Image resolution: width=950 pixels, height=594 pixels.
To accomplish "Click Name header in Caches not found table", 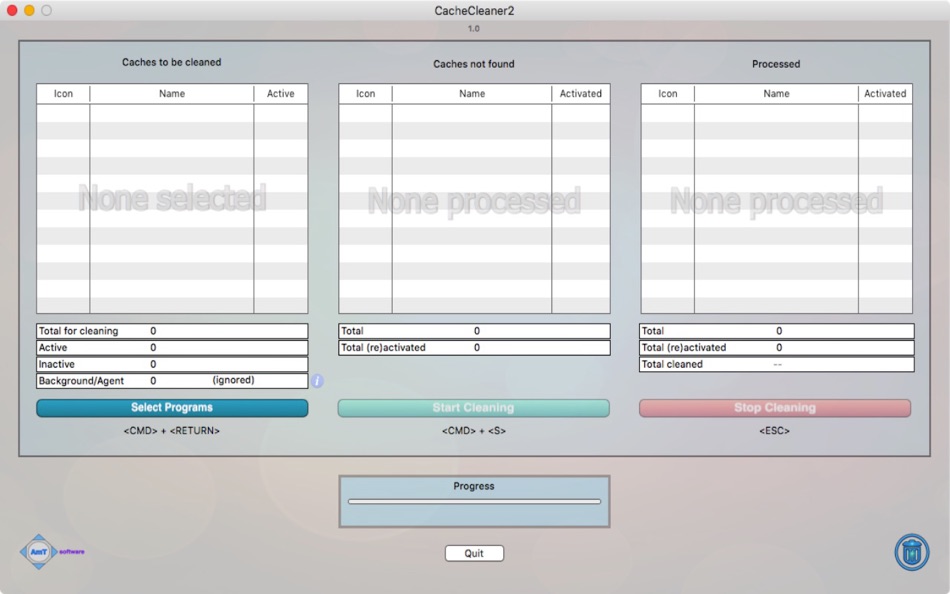I will click(472, 94).
